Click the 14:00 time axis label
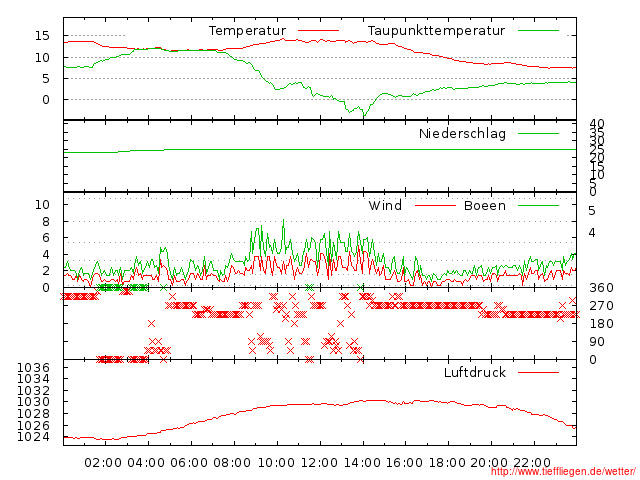Image resolution: width=640 pixels, height=480 pixels. point(362,463)
